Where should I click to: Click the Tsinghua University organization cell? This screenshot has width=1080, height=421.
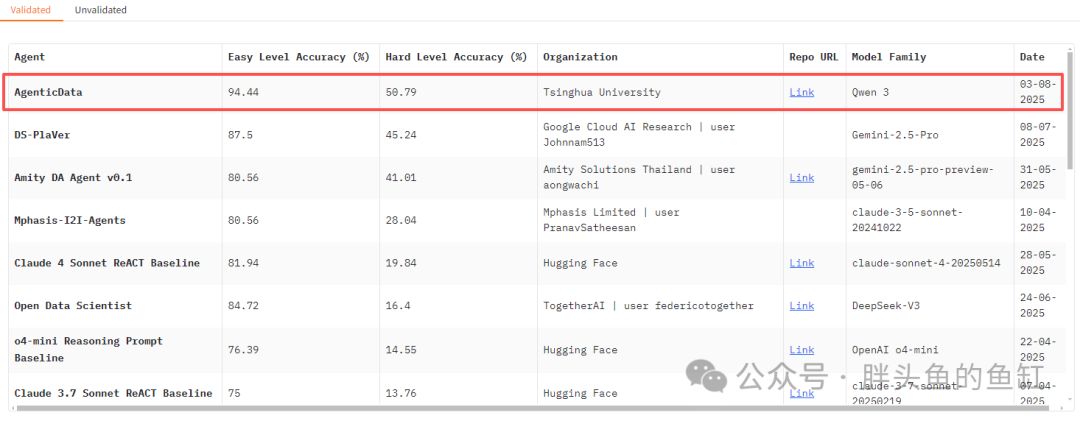click(602, 92)
